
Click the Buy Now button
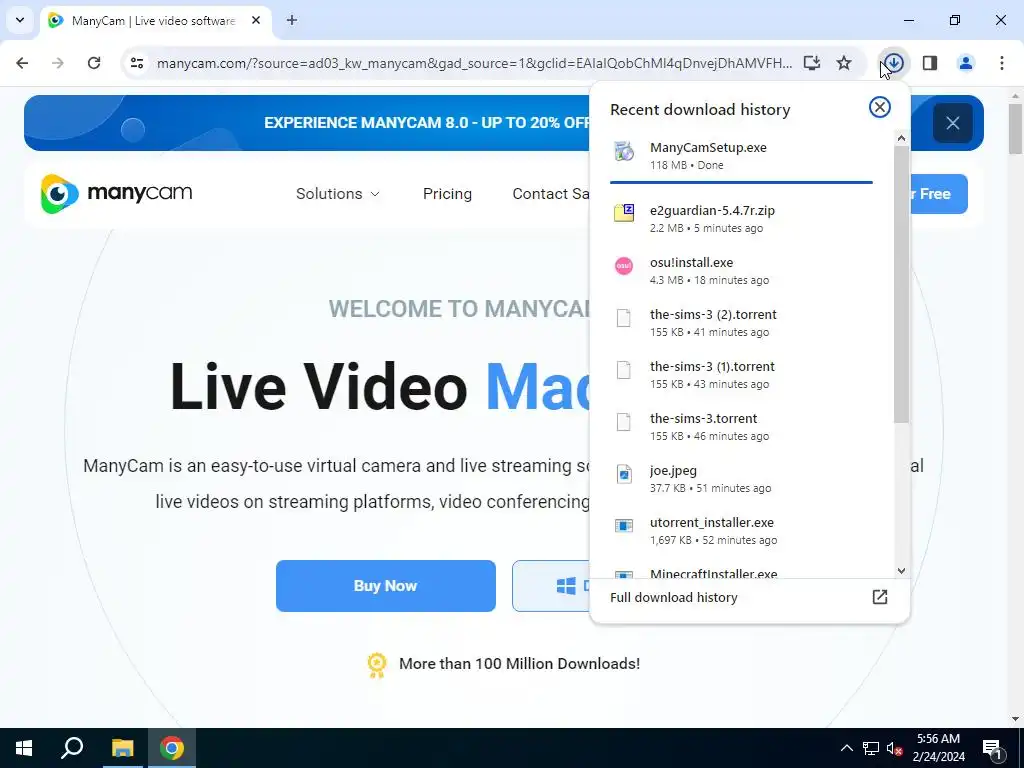[385, 586]
